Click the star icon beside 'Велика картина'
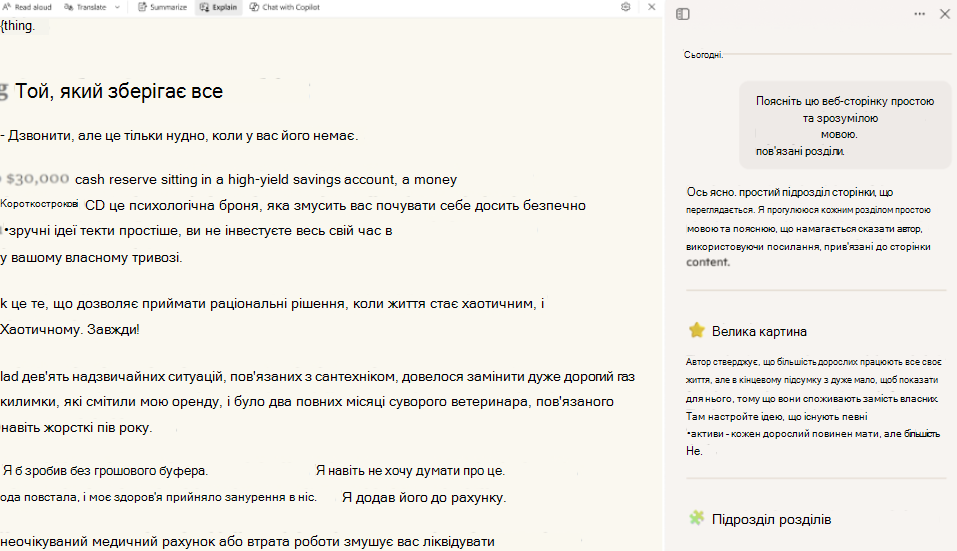The width and height of the screenshot is (957, 551). 696,331
